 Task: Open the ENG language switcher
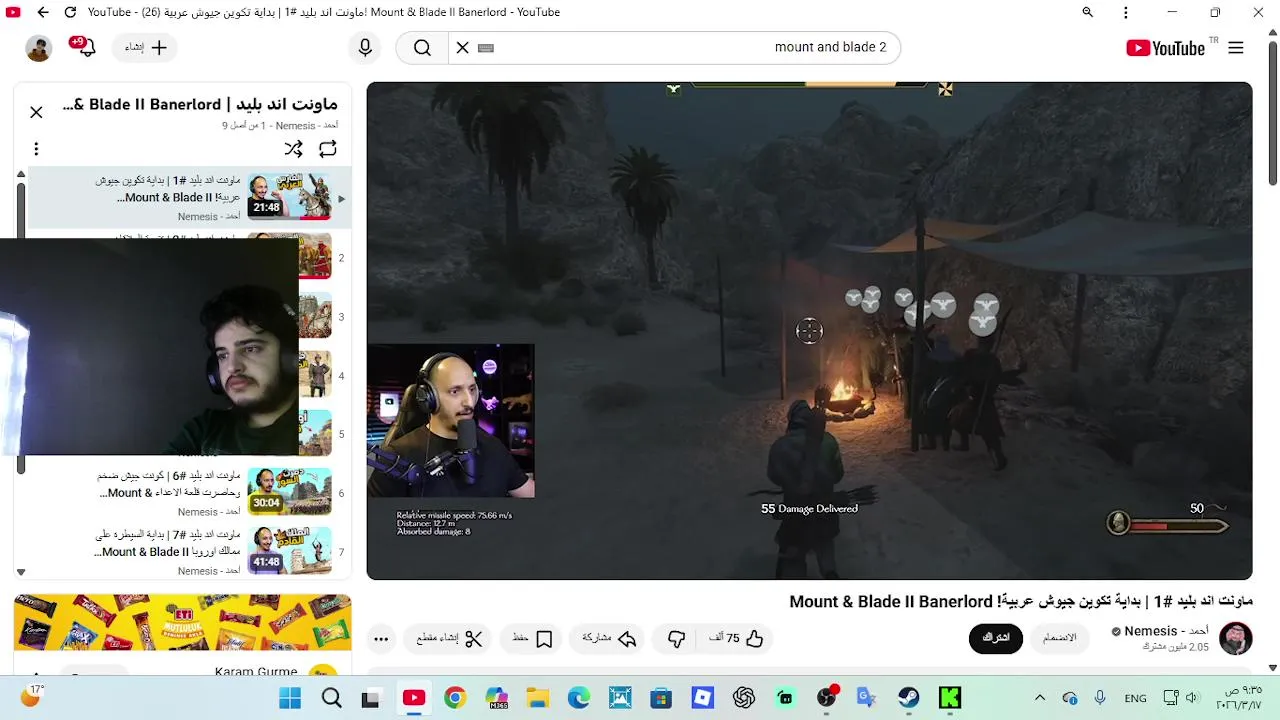point(1135,698)
